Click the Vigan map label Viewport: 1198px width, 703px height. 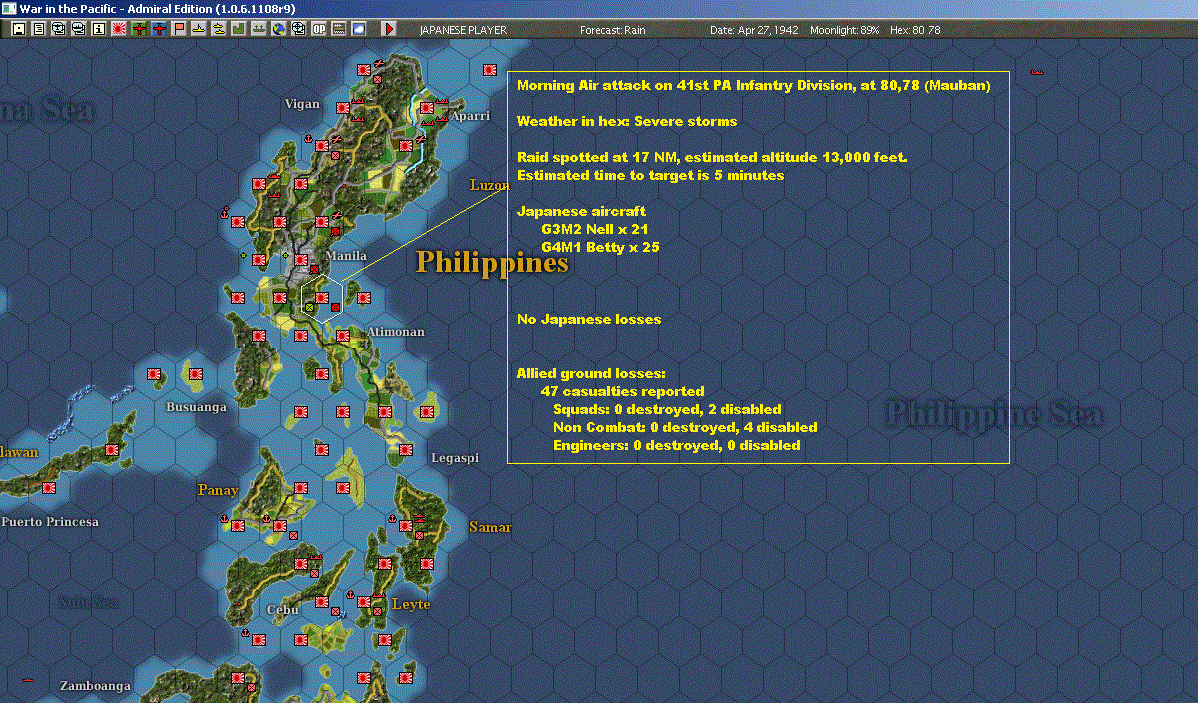[x=302, y=104]
